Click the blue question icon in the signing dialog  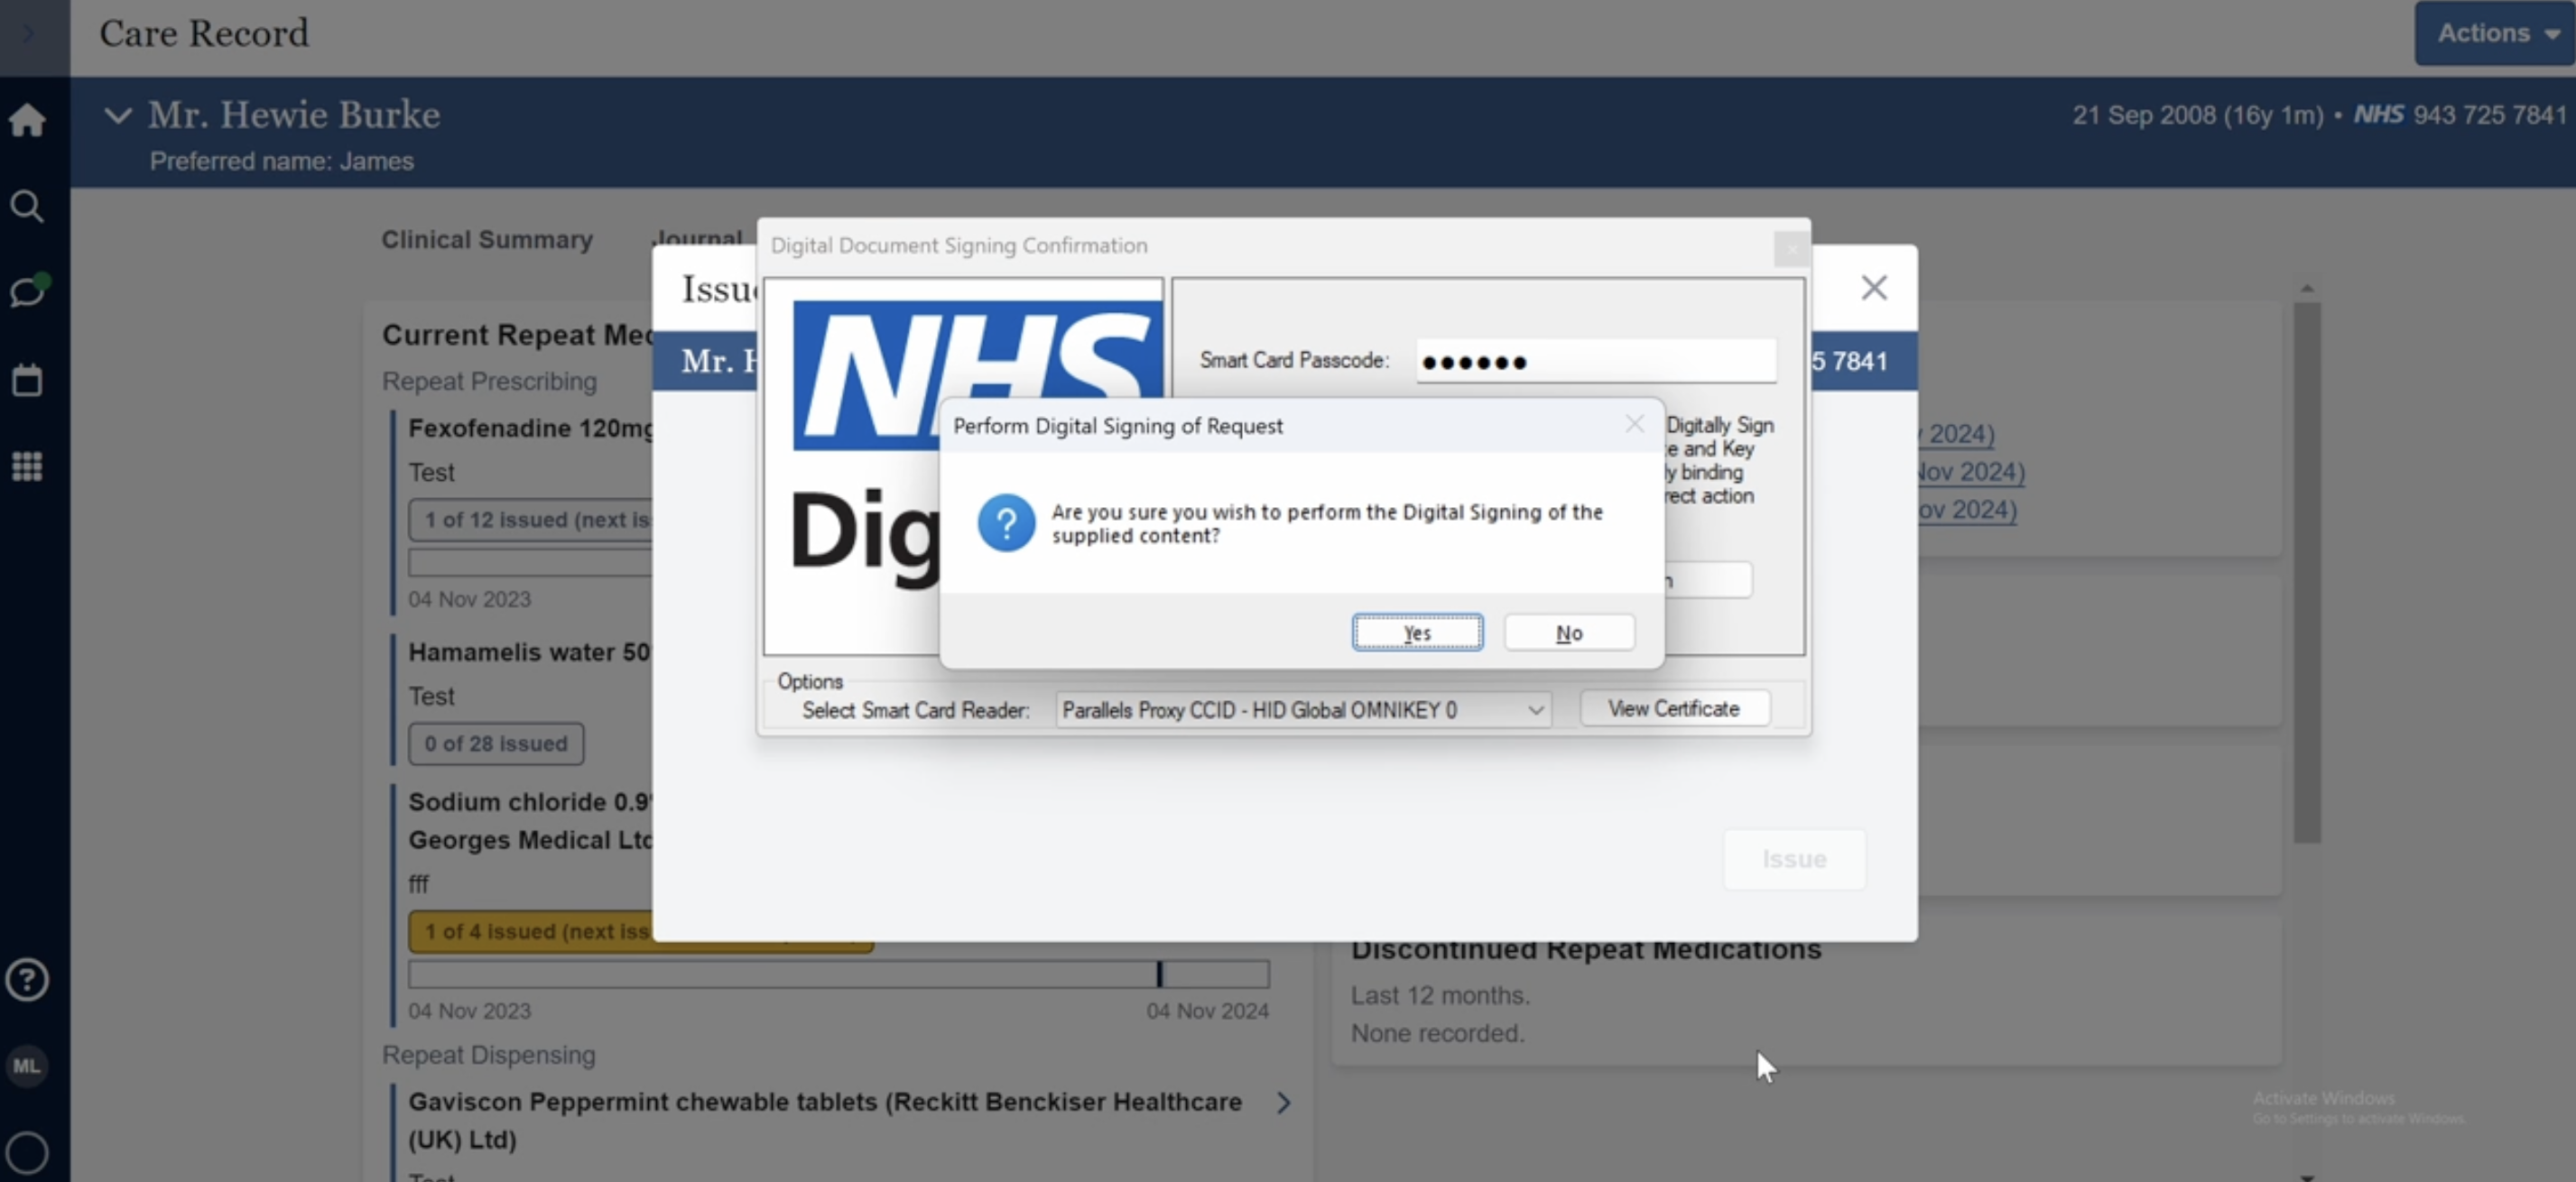pos(1005,522)
